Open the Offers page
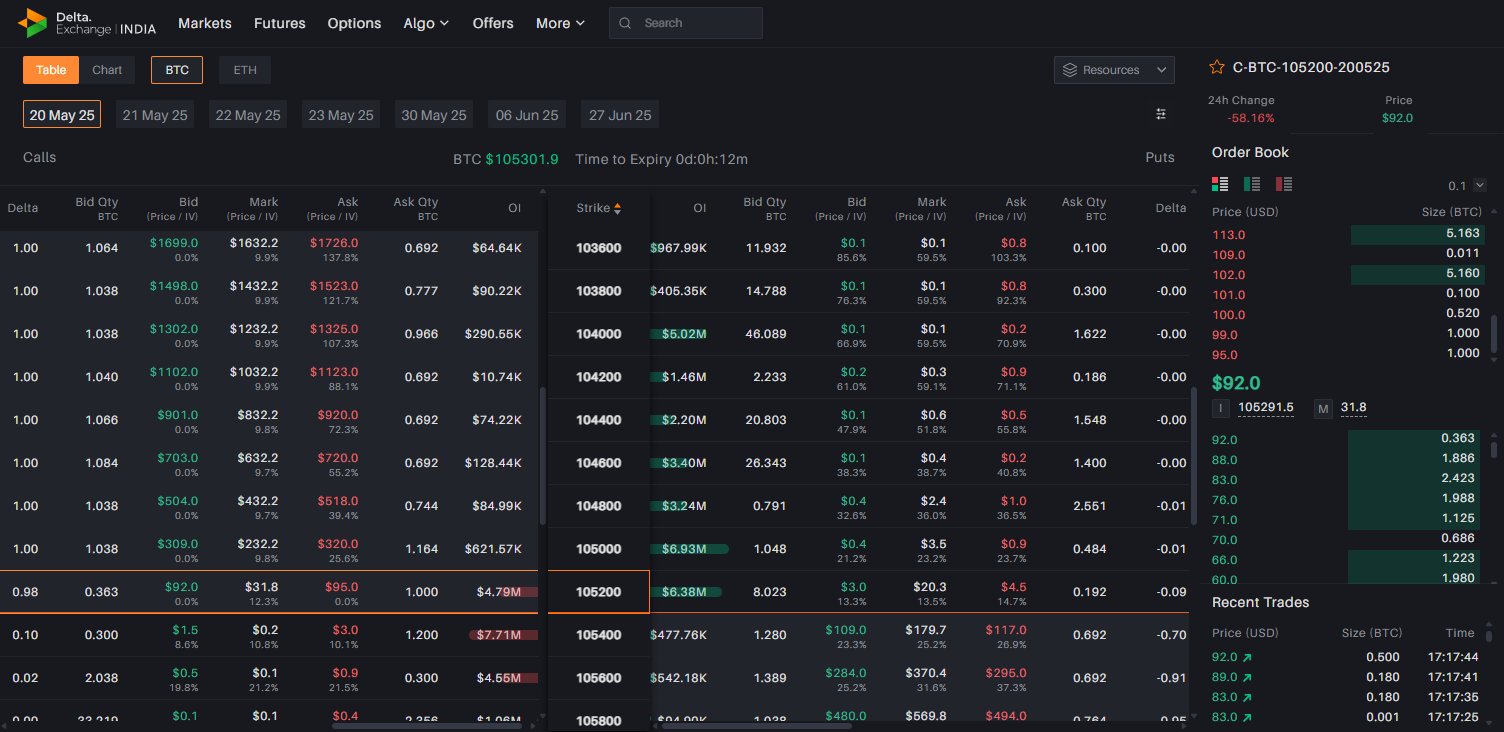 click(493, 23)
